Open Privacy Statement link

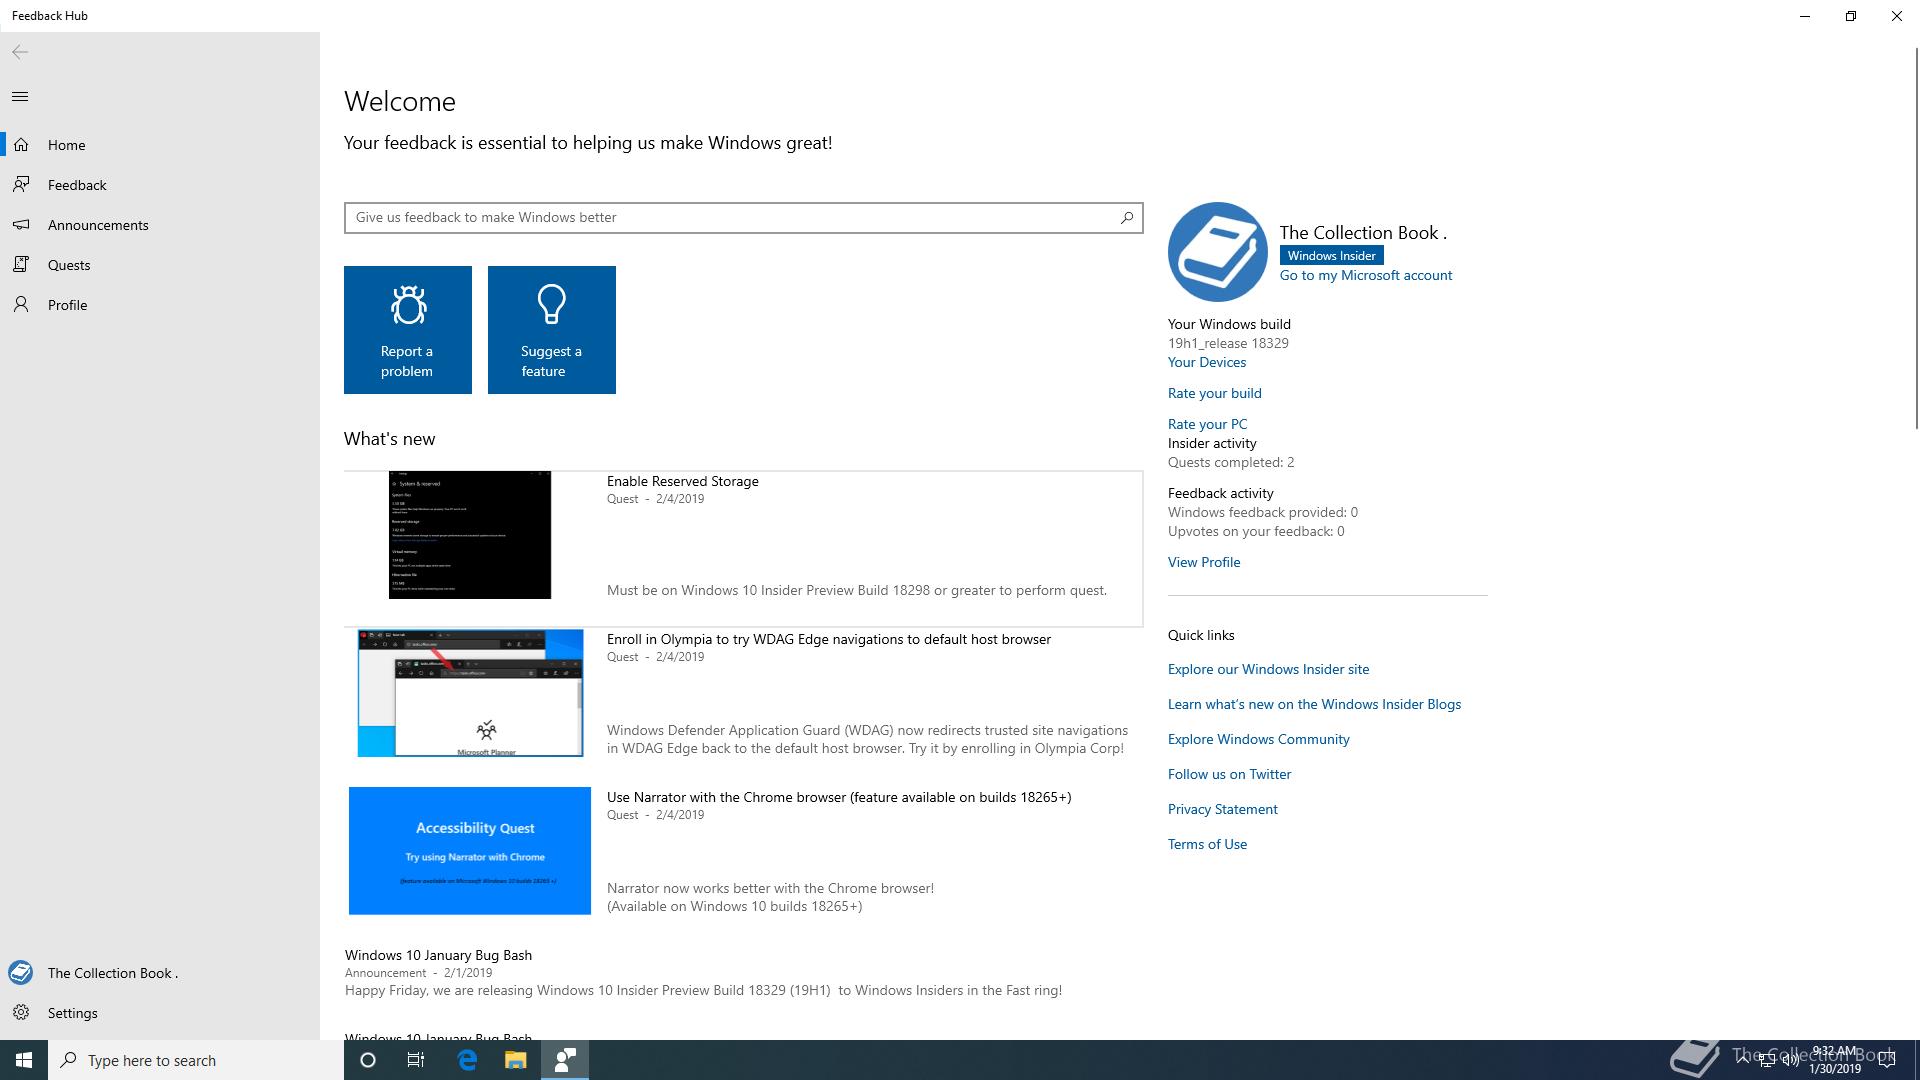[1223, 809]
